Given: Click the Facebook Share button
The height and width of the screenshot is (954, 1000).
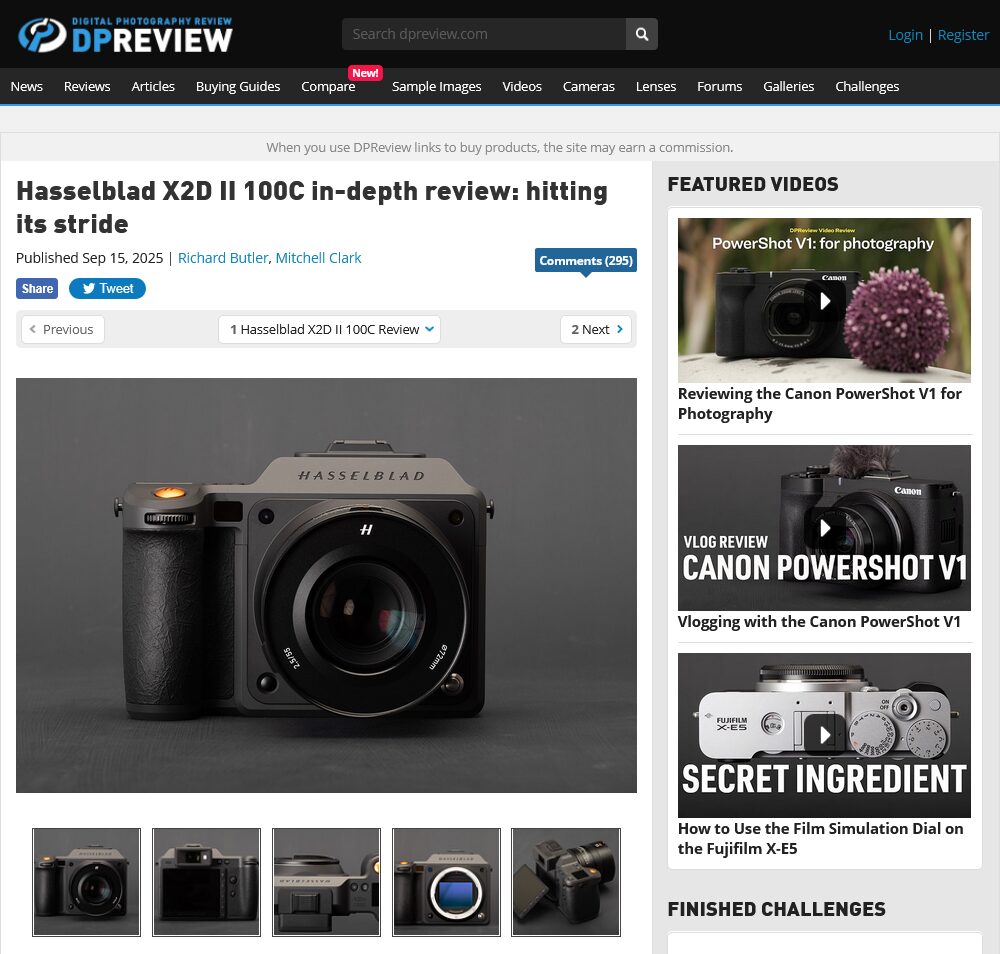Looking at the screenshot, I should click(x=37, y=289).
